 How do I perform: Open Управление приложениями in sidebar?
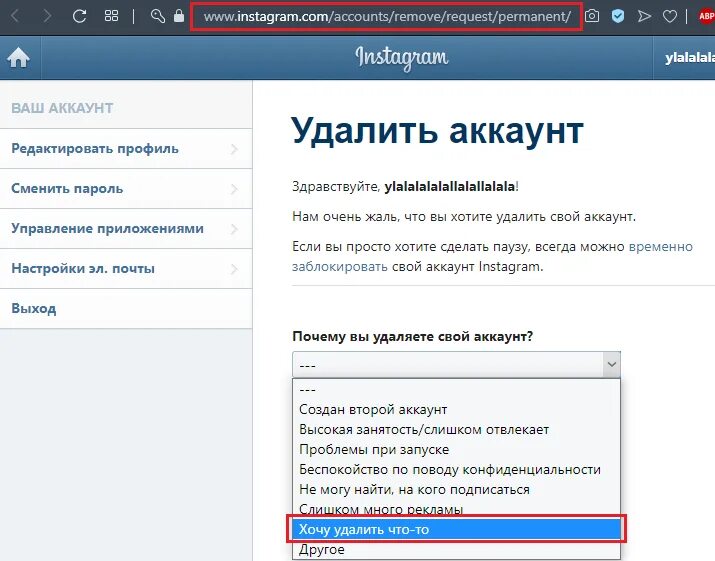[126, 229]
